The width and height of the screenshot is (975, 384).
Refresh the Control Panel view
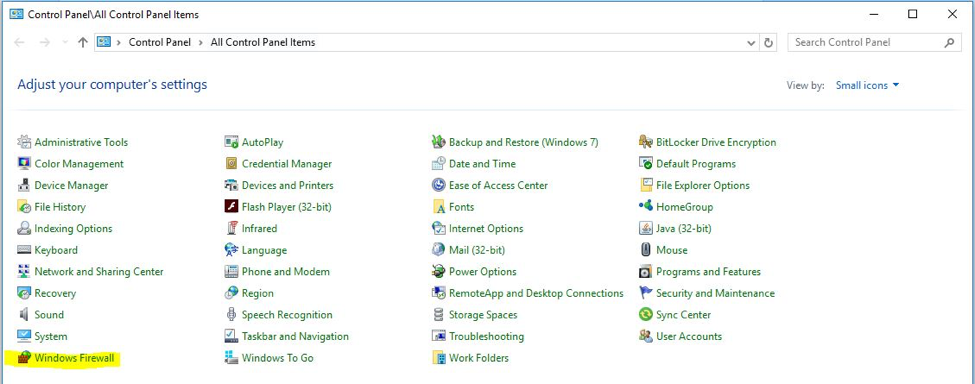coord(769,43)
